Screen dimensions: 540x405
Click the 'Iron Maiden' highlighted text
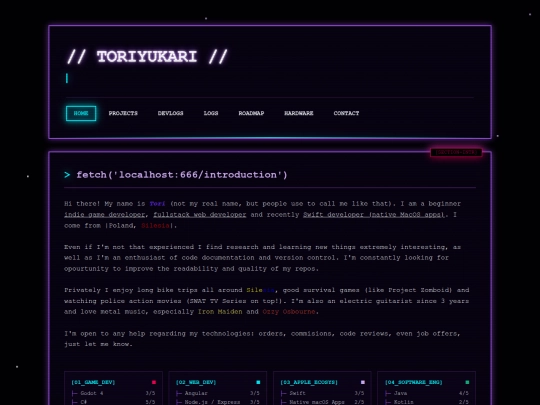pos(220,312)
